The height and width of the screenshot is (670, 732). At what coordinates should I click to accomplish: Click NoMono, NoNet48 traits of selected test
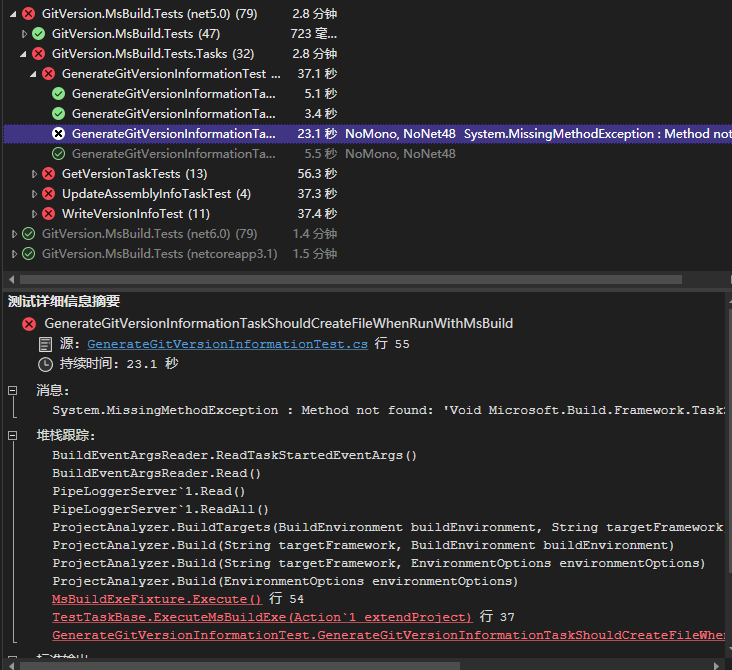coord(400,134)
